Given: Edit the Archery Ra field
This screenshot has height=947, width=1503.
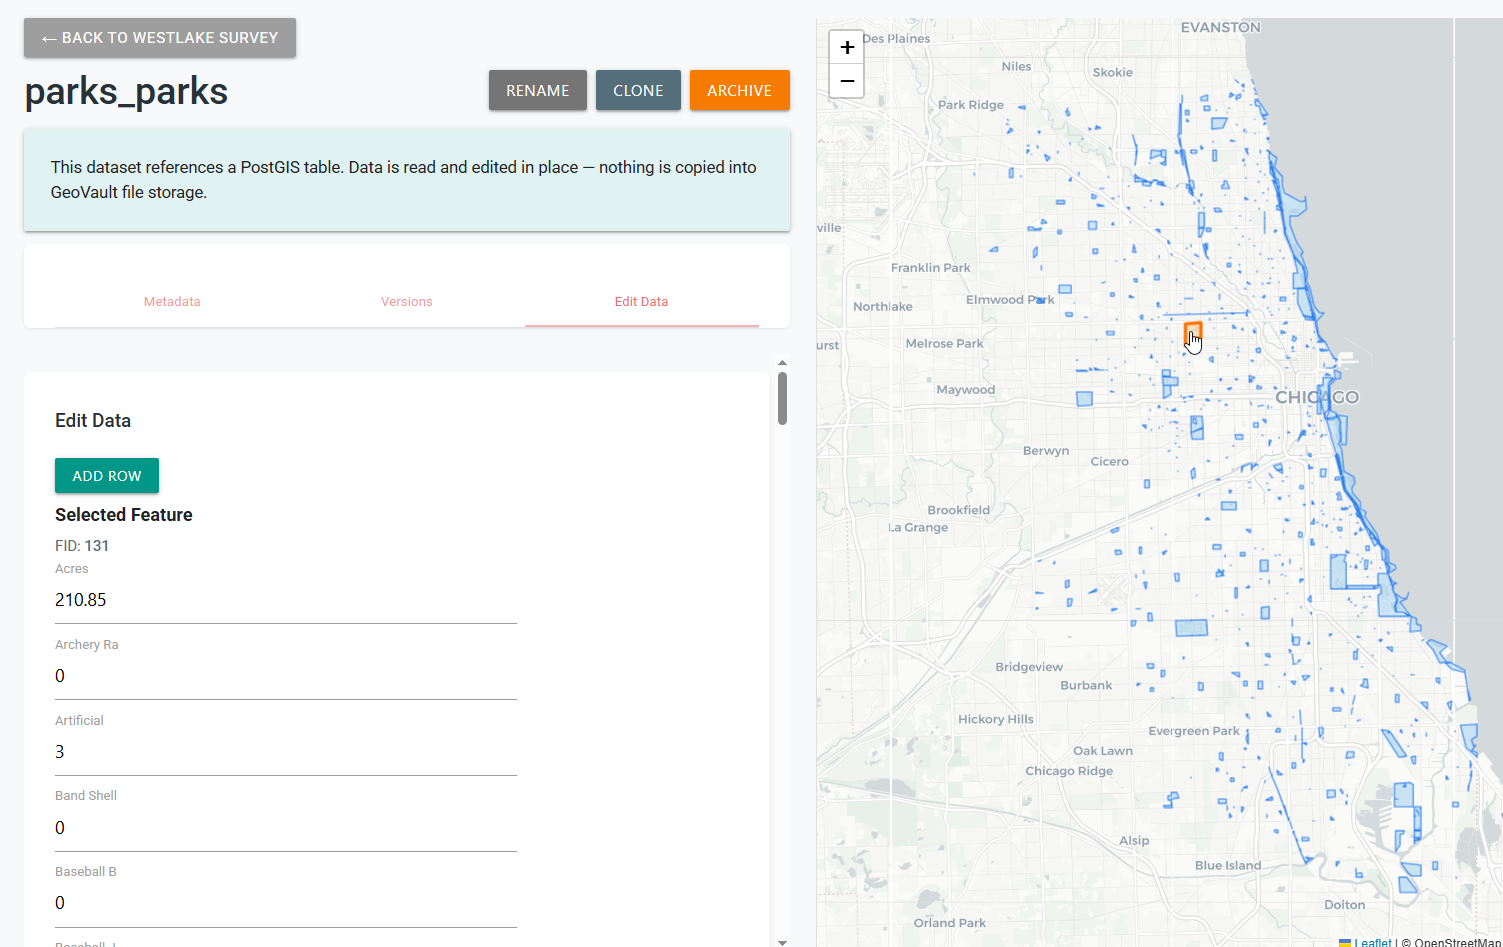Looking at the screenshot, I should [286, 676].
